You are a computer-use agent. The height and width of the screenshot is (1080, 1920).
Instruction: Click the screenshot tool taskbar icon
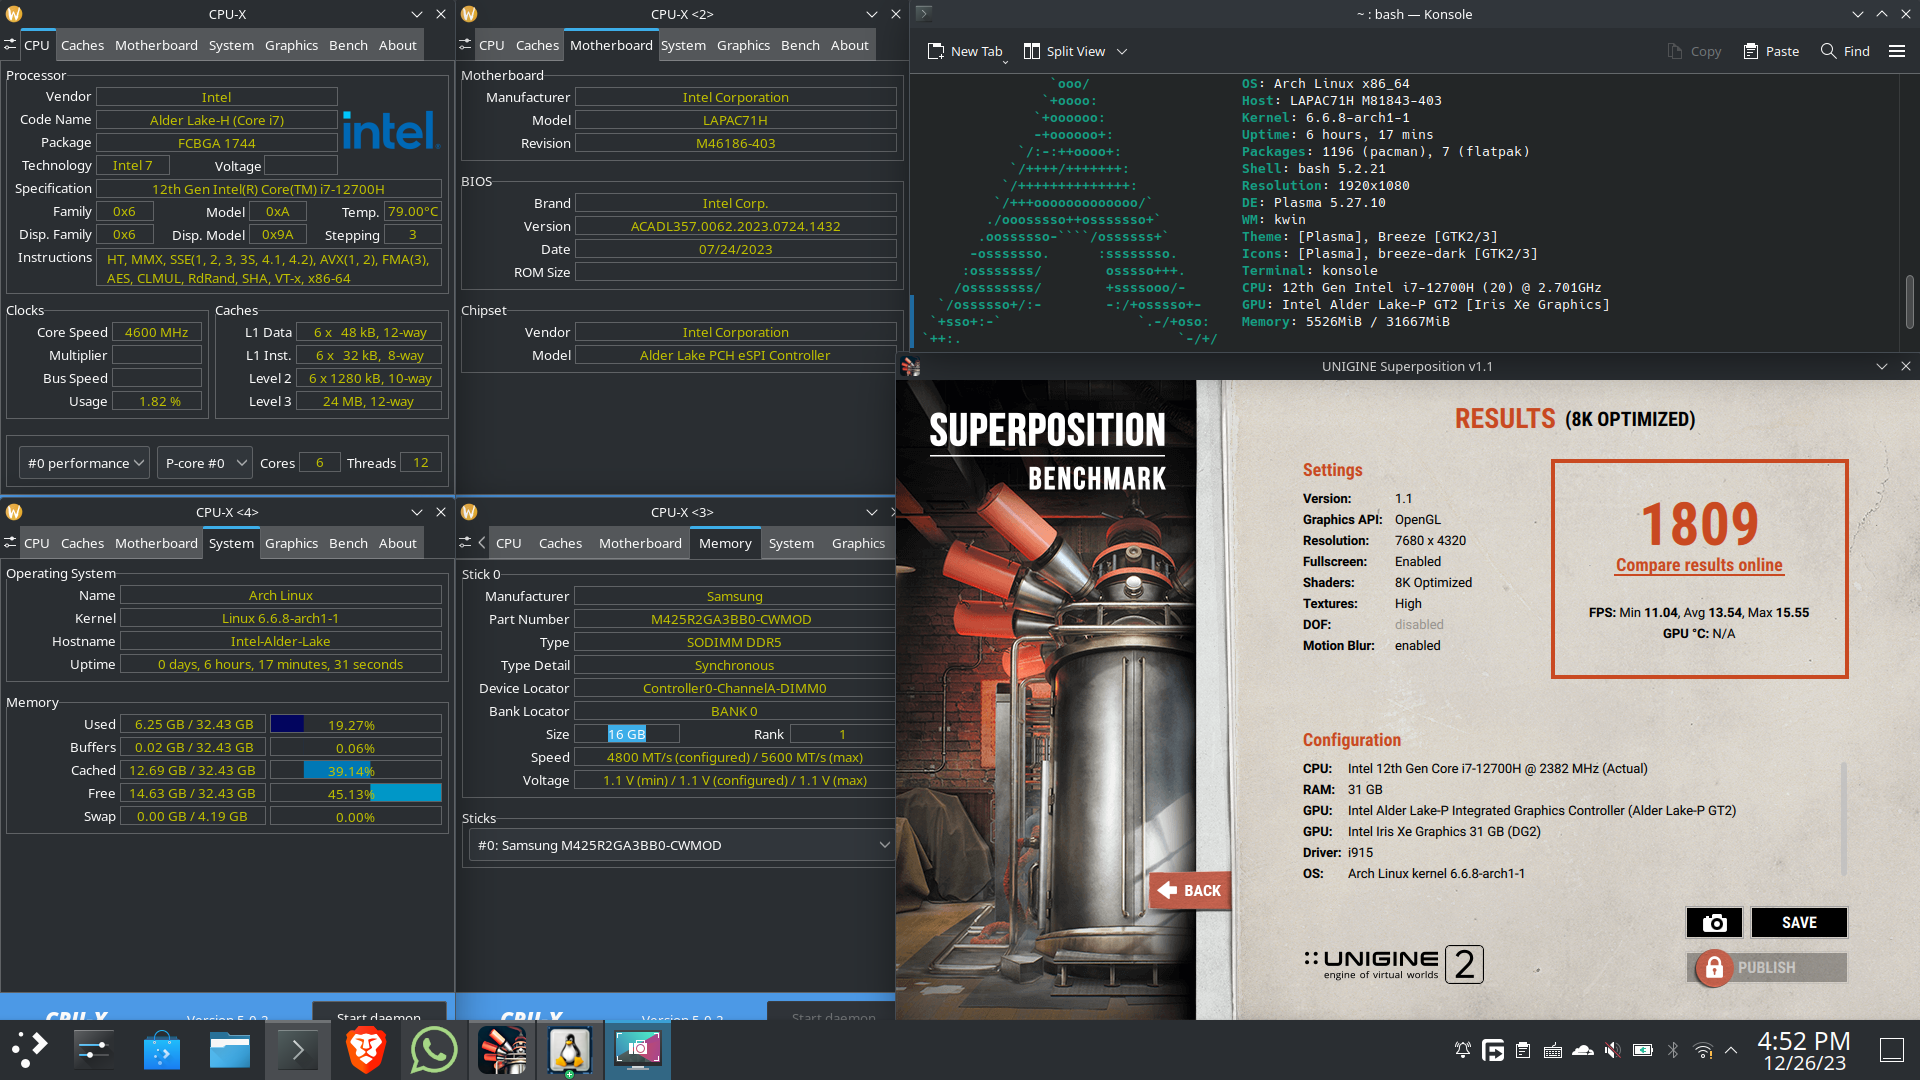(638, 1049)
